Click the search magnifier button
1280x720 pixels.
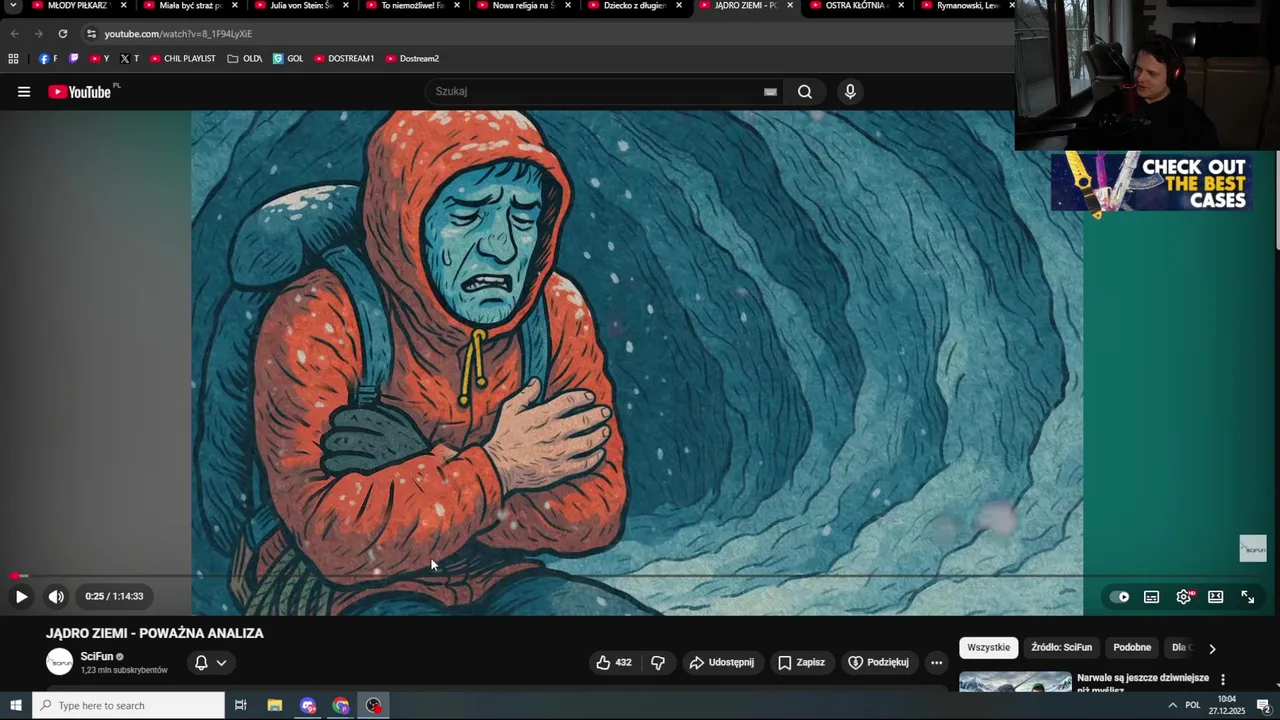click(x=805, y=92)
